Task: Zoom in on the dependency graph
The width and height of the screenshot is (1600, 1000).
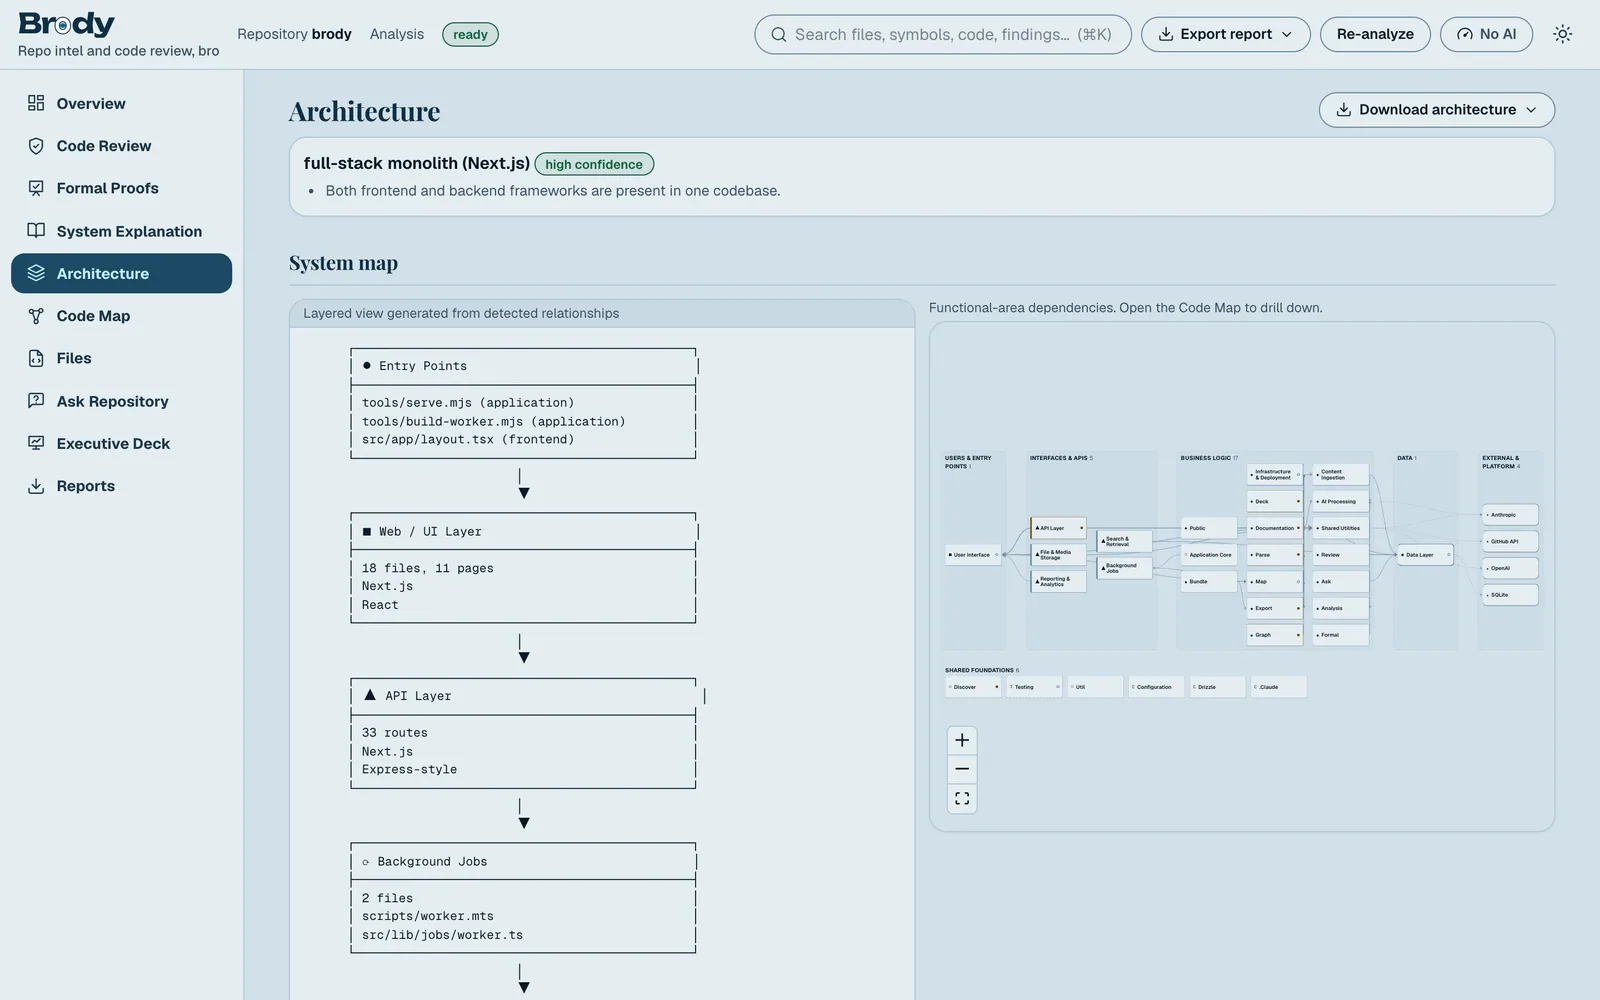Action: 962,740
